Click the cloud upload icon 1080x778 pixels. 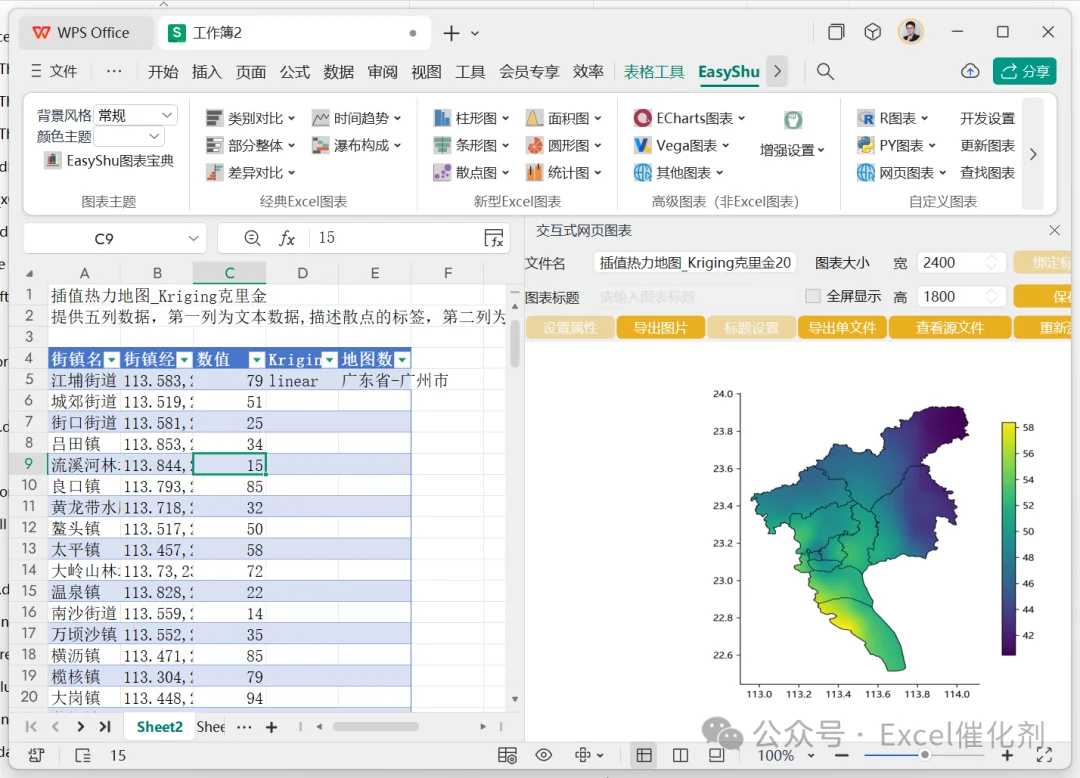[970, 71]
